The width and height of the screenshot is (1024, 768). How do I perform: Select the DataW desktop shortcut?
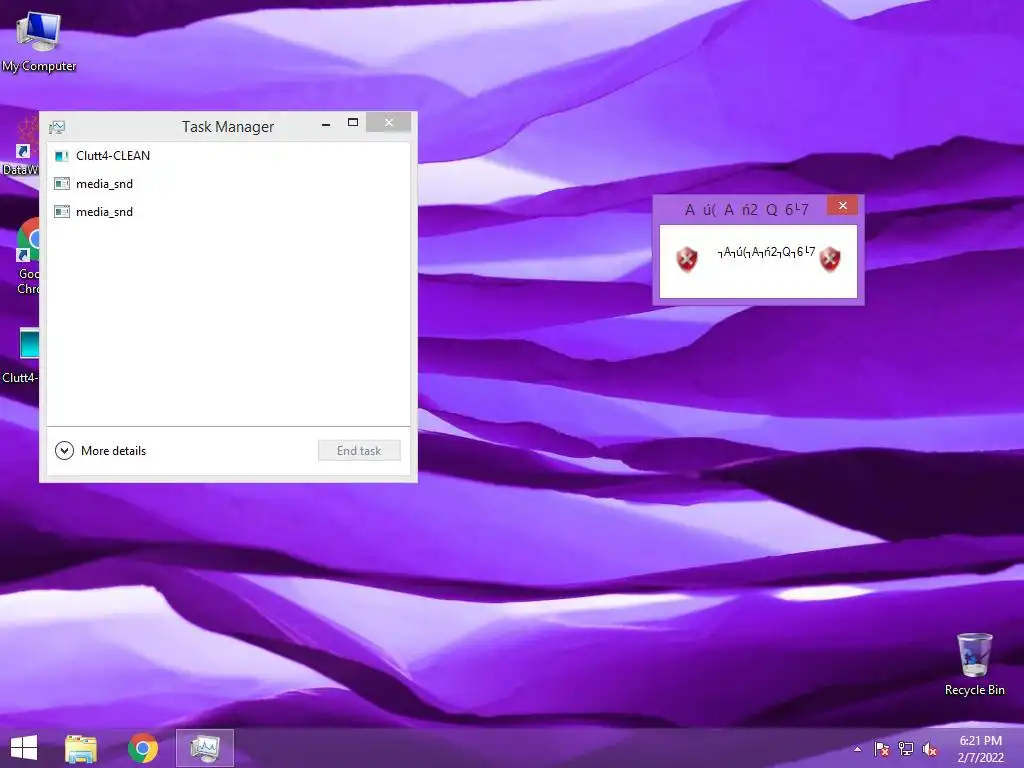(20, 147)
